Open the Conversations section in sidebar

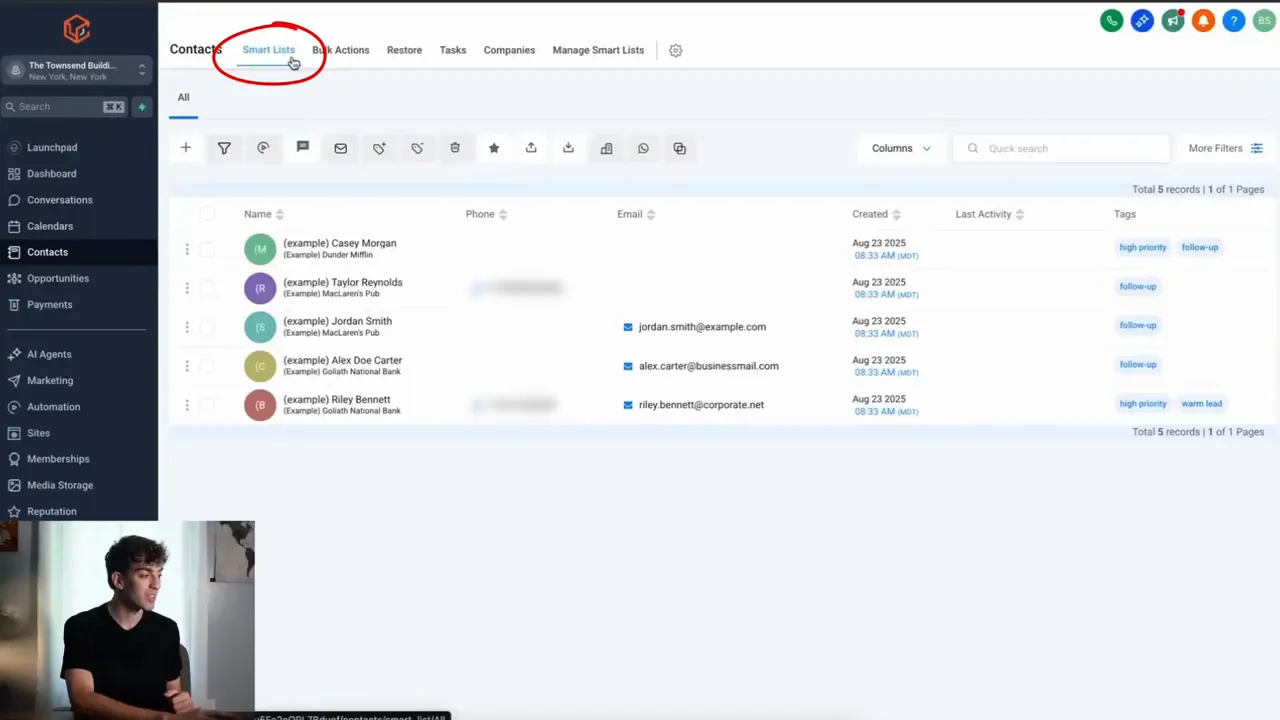59,199
